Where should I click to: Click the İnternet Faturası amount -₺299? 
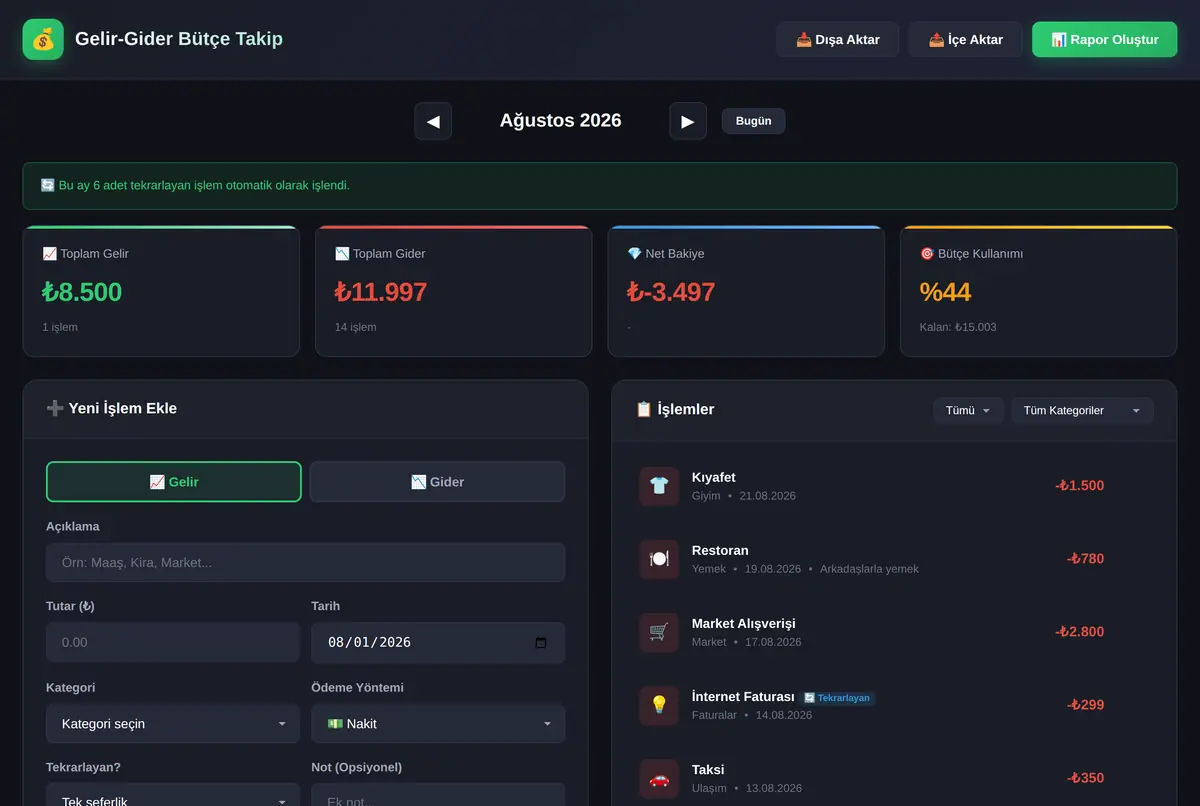(1086, 705)
